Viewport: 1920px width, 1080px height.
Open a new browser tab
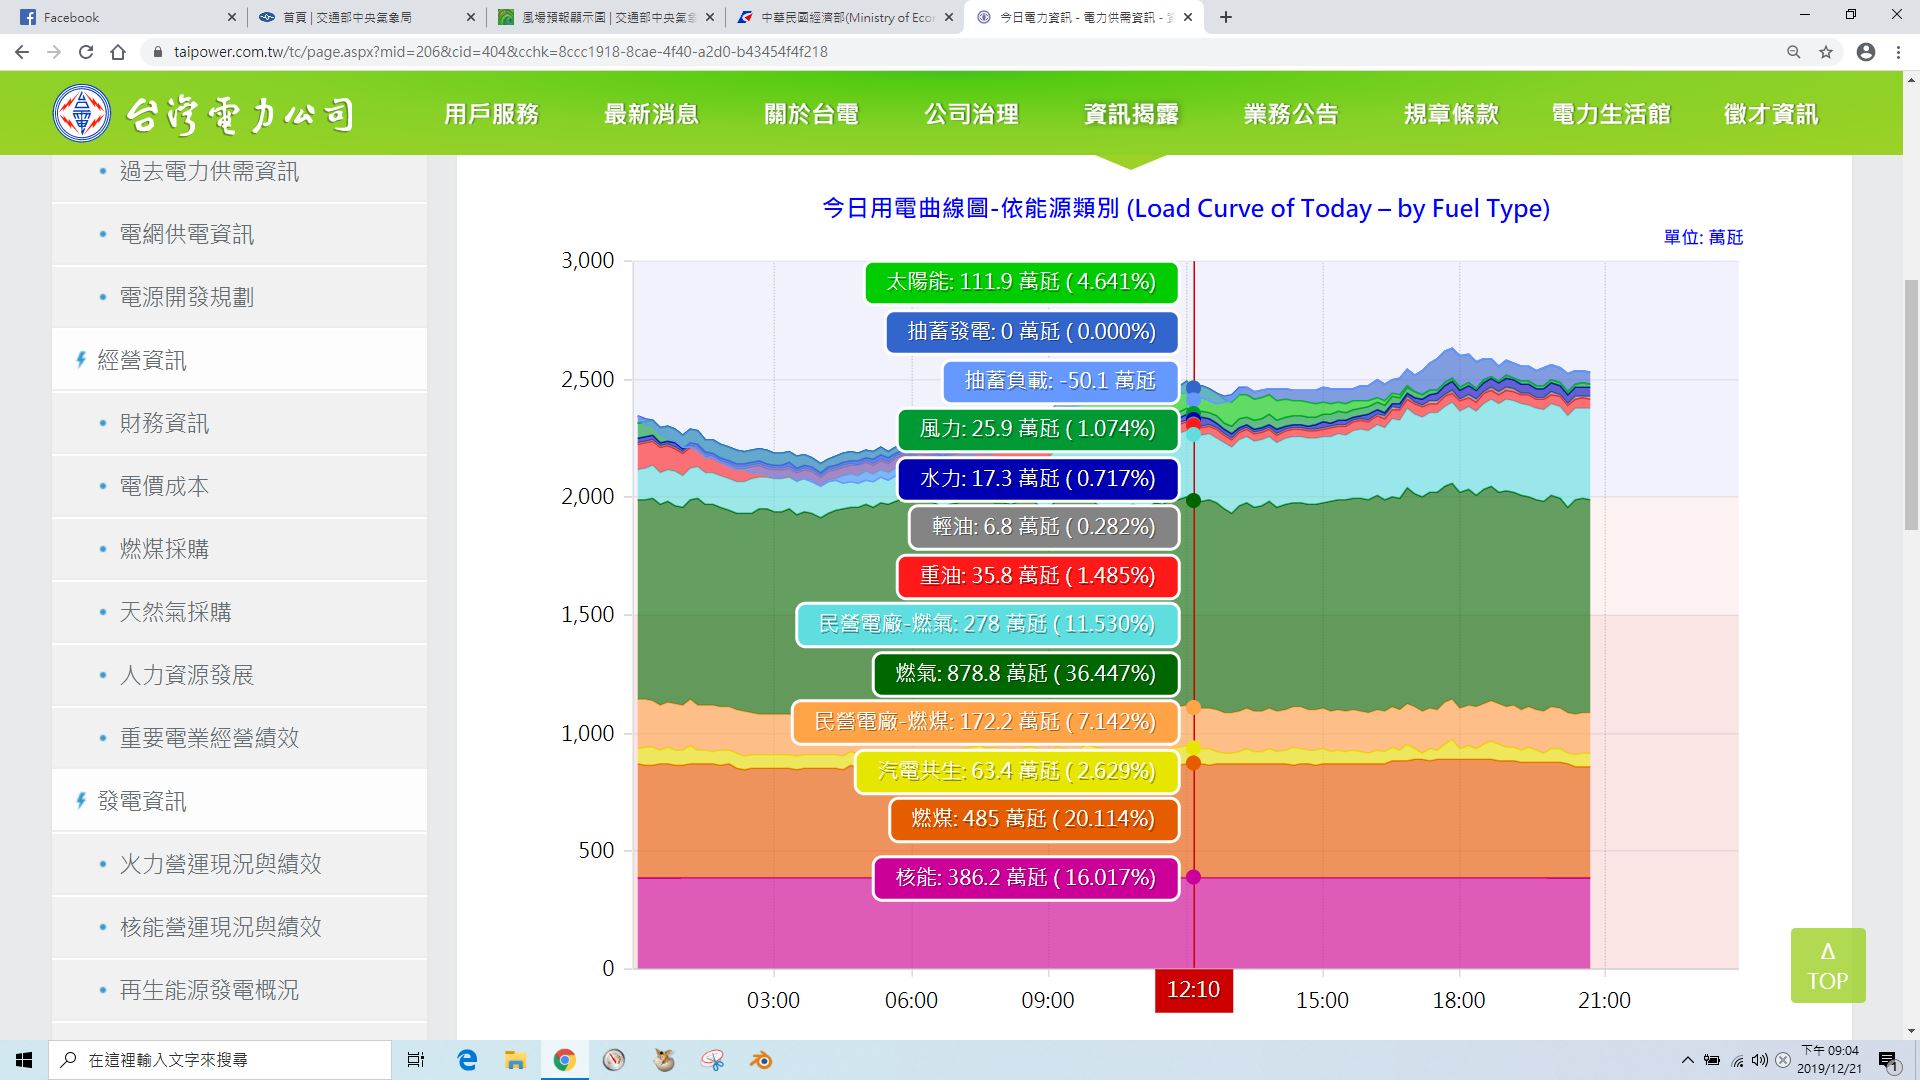(1226, 17)
